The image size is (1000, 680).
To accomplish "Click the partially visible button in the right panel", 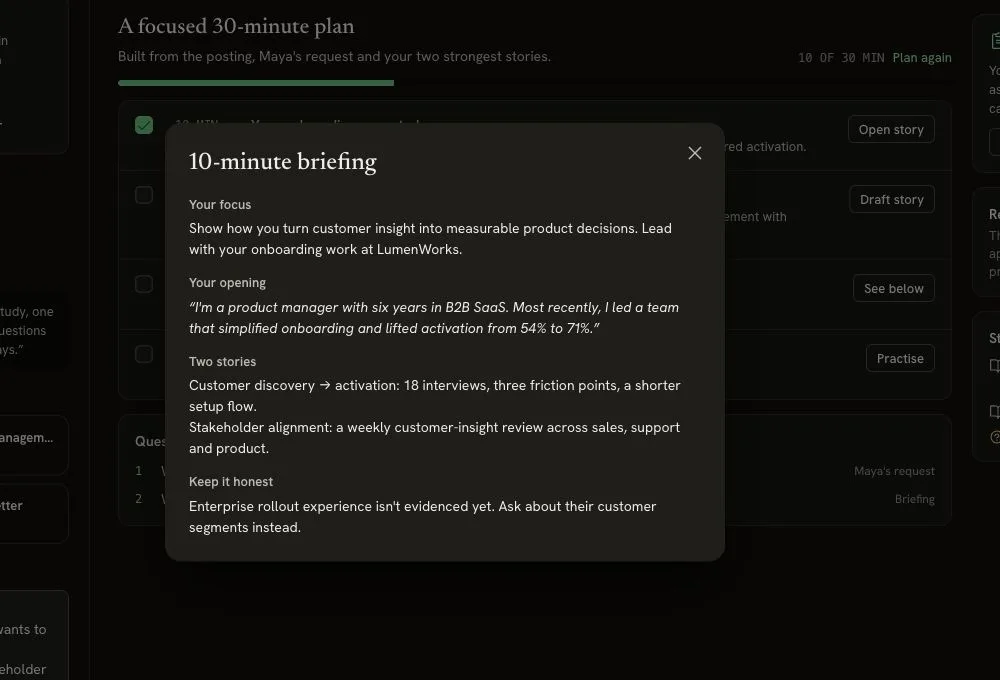I will [x=994, y=142].
